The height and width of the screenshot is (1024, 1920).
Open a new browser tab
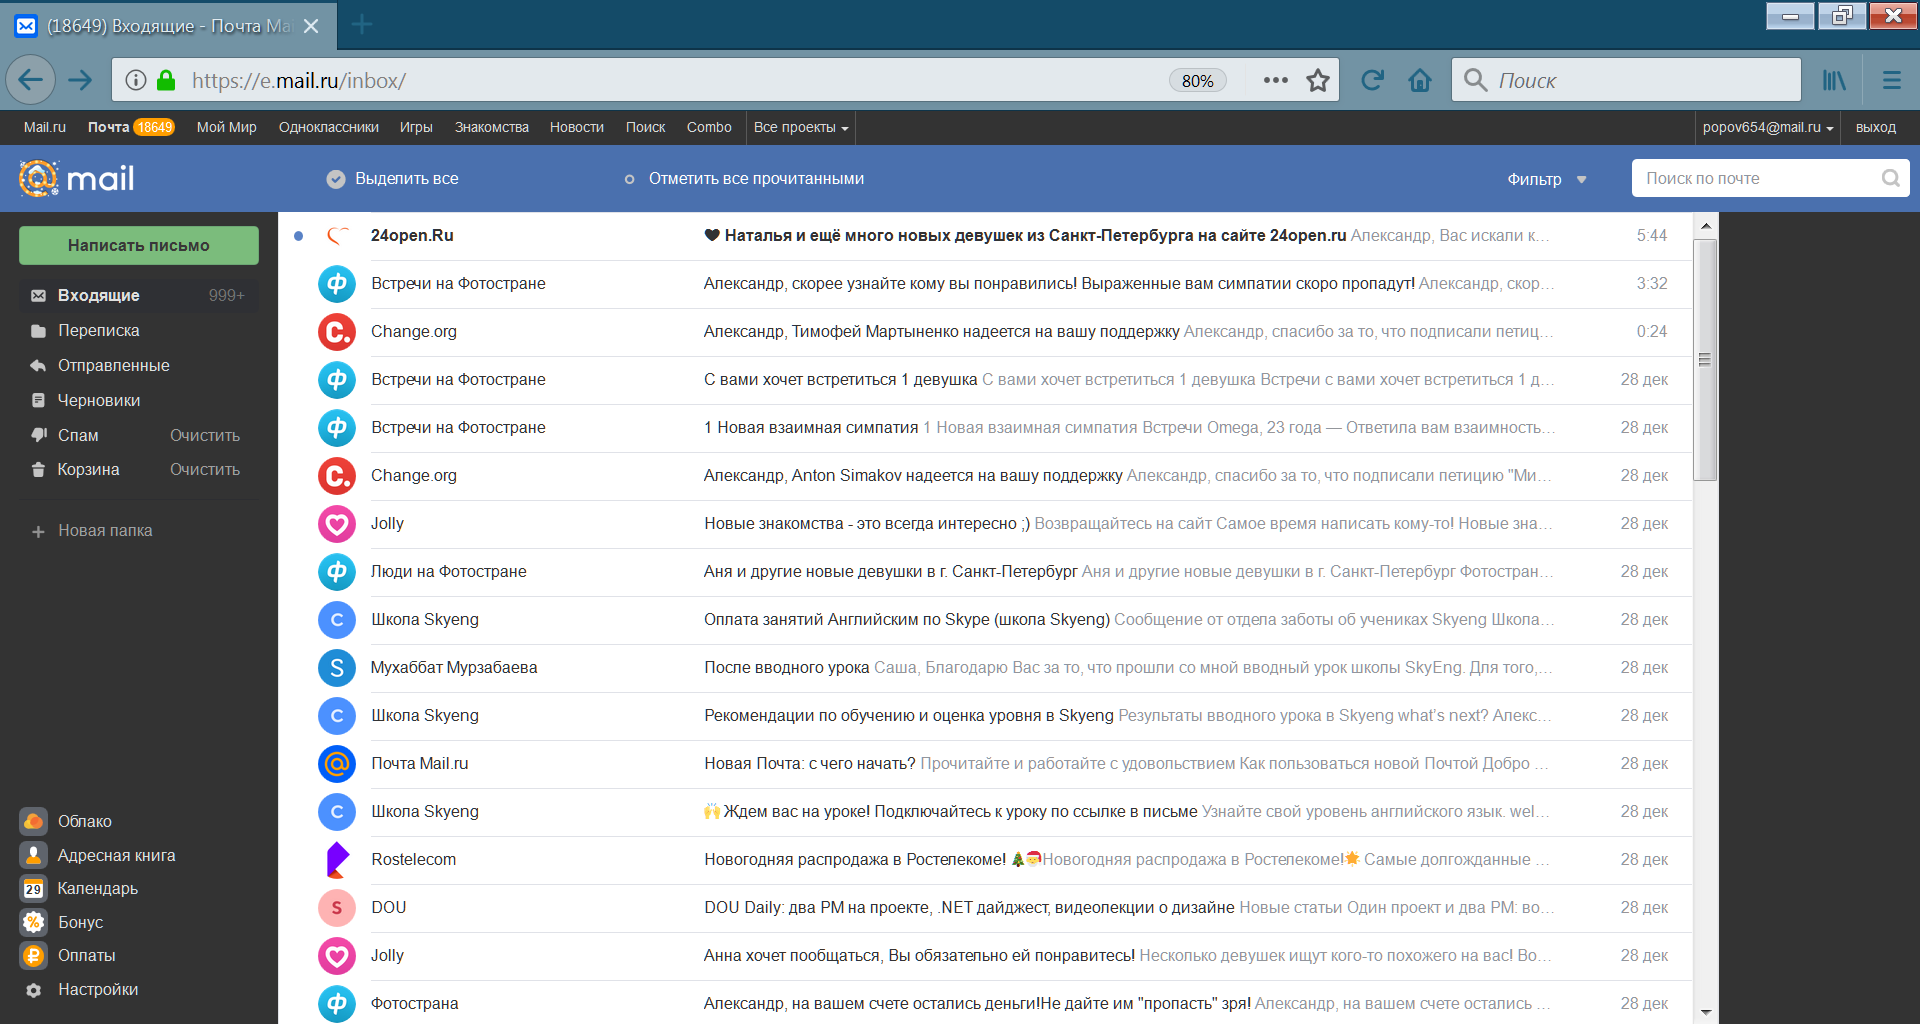[362, 25]
